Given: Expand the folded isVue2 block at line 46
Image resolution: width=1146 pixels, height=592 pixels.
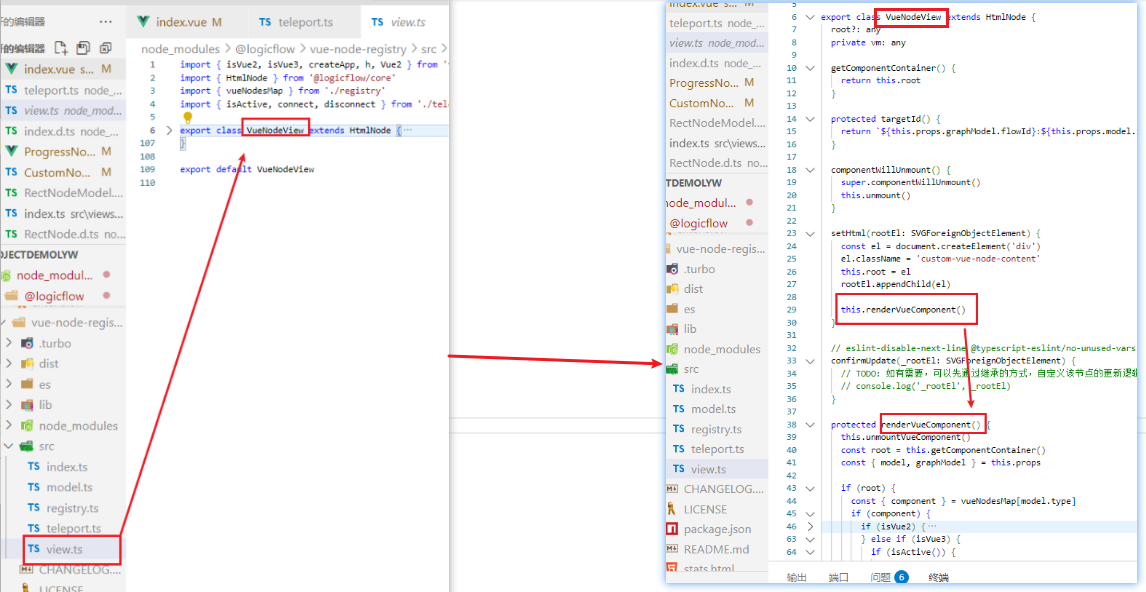Looking at the screenshot, I should (809, 525).
